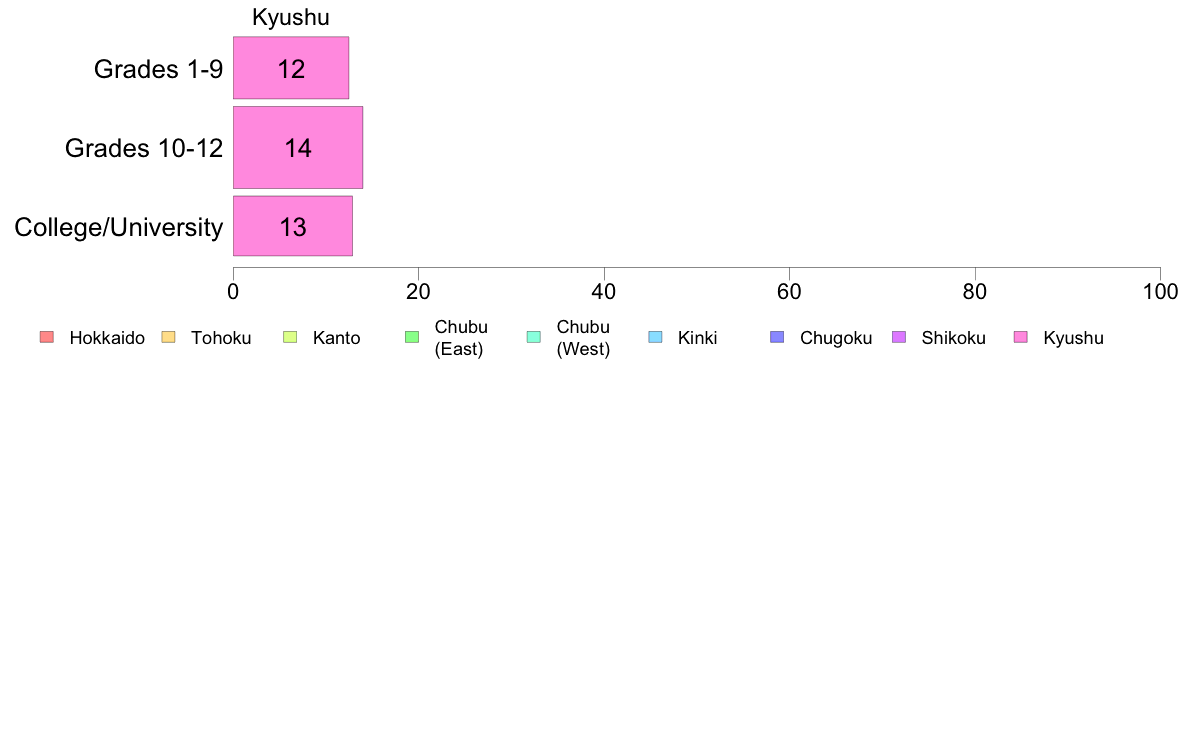Screen dimensions: 1188x736
Task: Click the Shikoku purple legend swatch
Action: (x=899, y=337)
